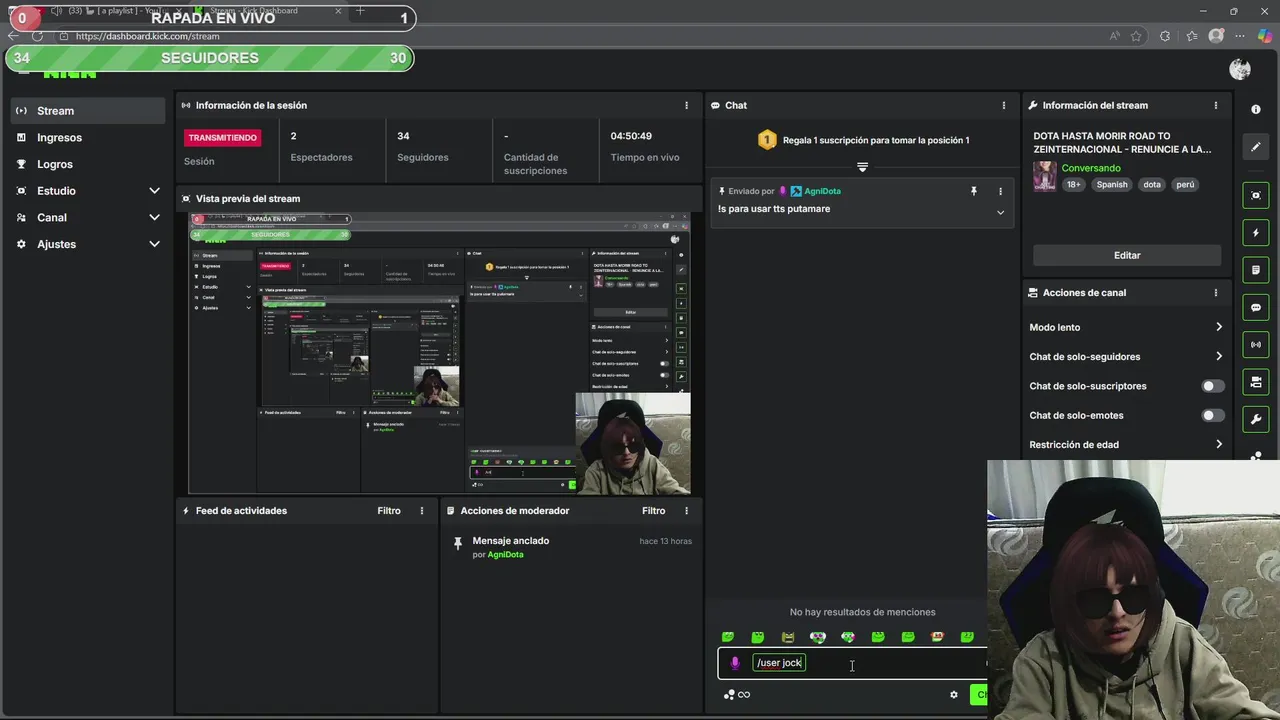Click the Regala 1 suscripción banner text
Screen dimensions: 1280x720
[876, 140]
